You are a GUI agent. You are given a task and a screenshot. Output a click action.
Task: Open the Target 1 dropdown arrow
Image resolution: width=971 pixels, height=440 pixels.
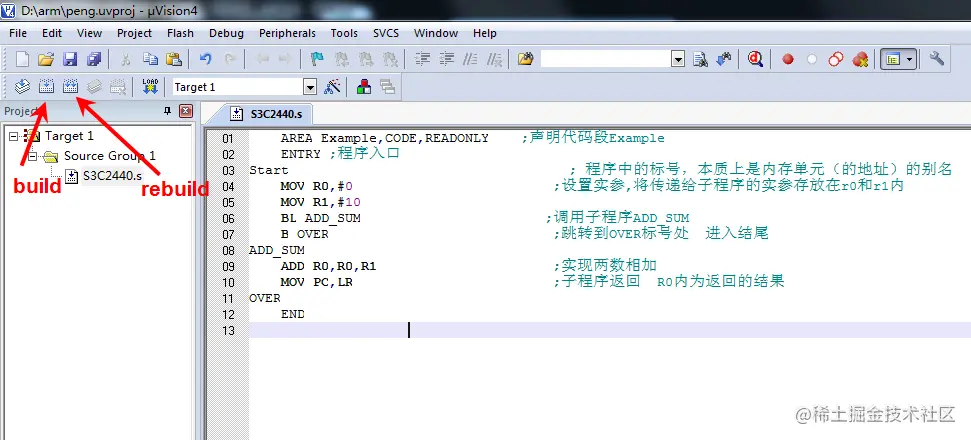pyautogui.click(x=310, y=87)
